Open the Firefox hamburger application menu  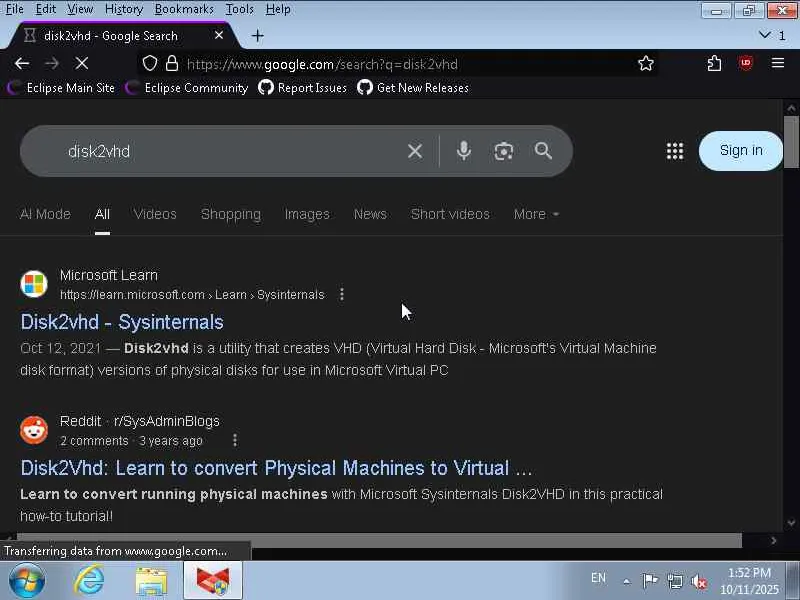click(778, 64)
